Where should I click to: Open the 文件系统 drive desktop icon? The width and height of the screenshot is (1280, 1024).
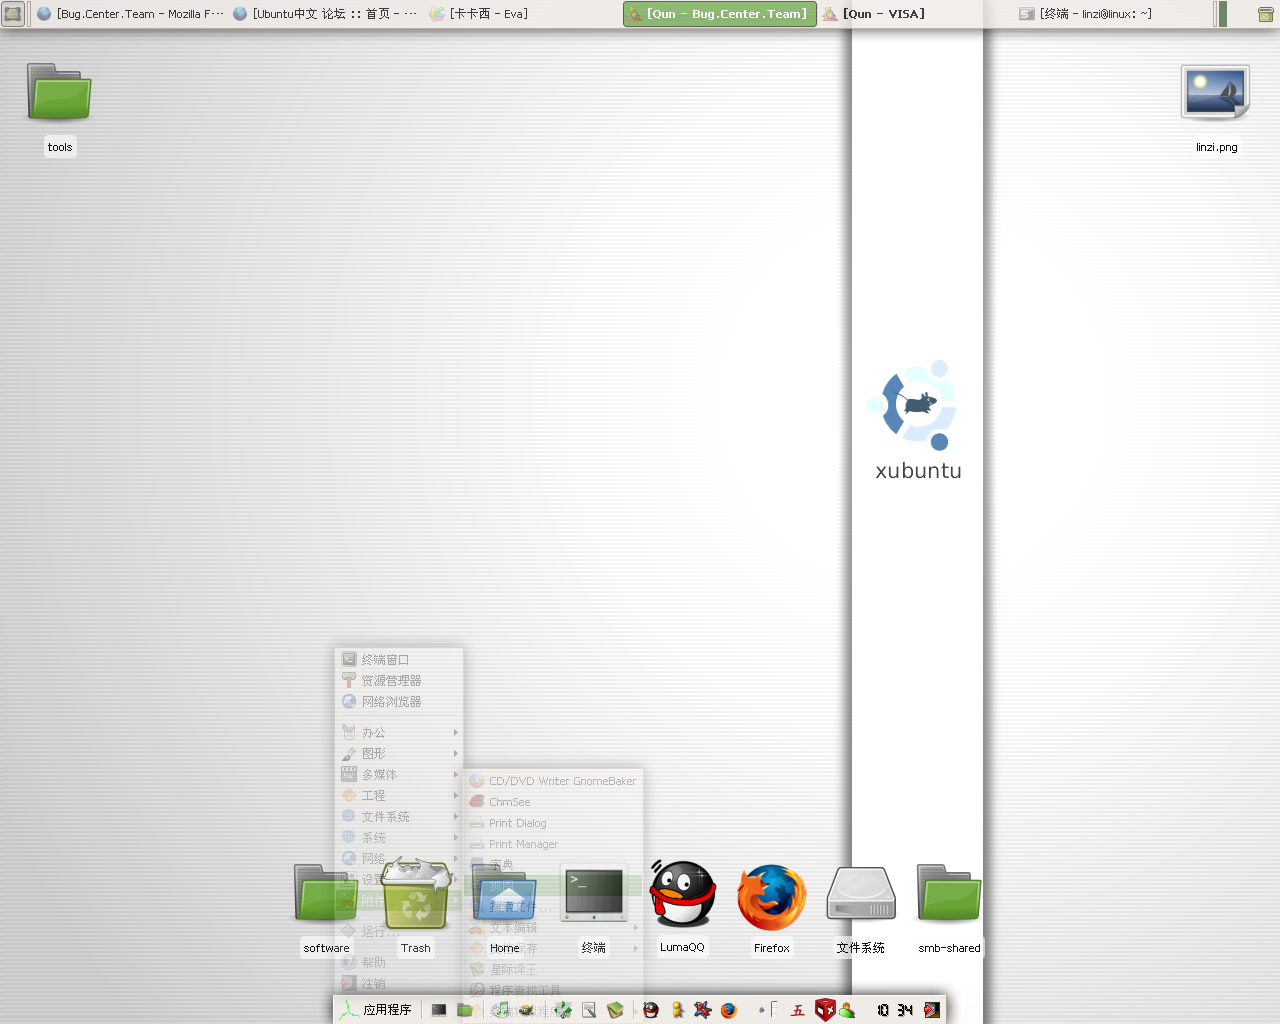click(860, 893)
